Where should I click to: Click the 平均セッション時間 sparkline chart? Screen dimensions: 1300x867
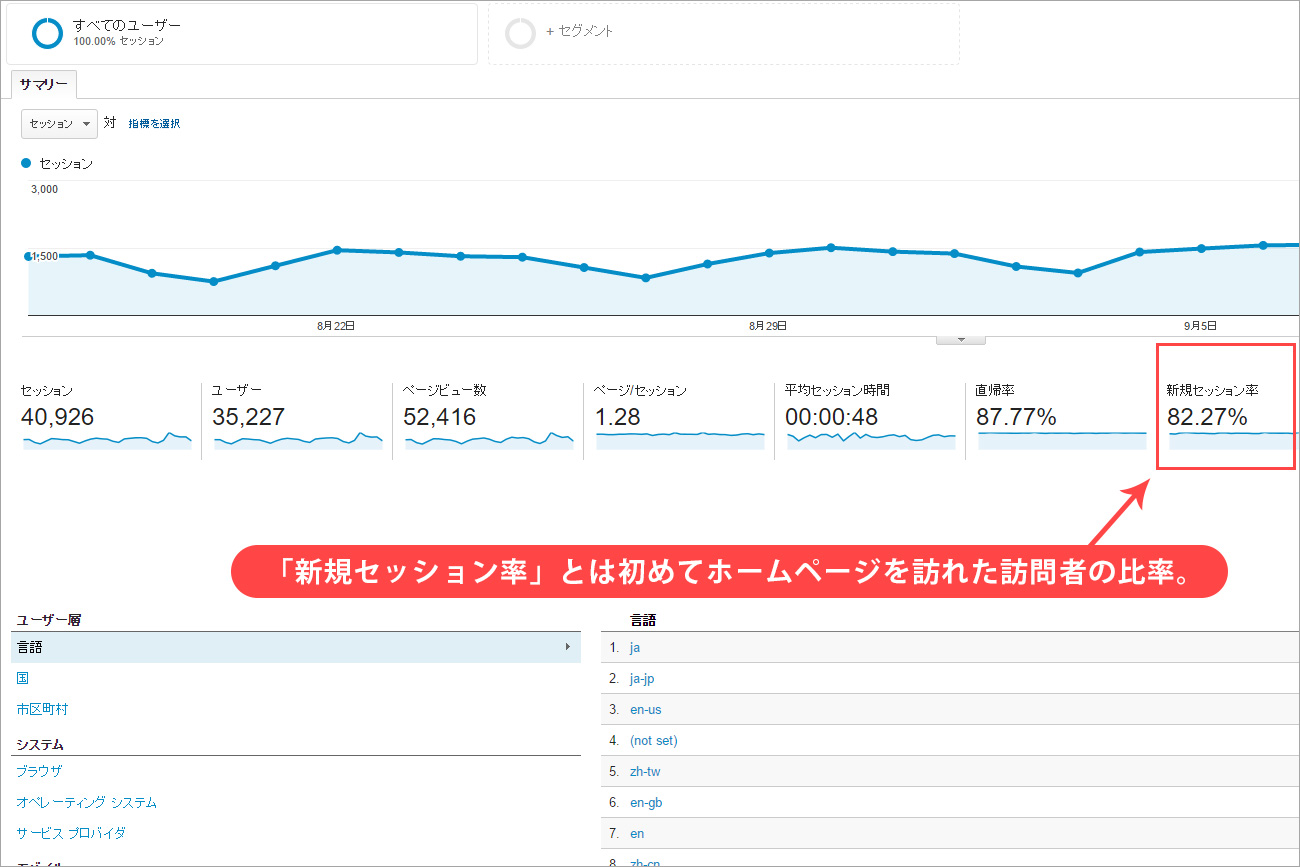coord(871,441)
